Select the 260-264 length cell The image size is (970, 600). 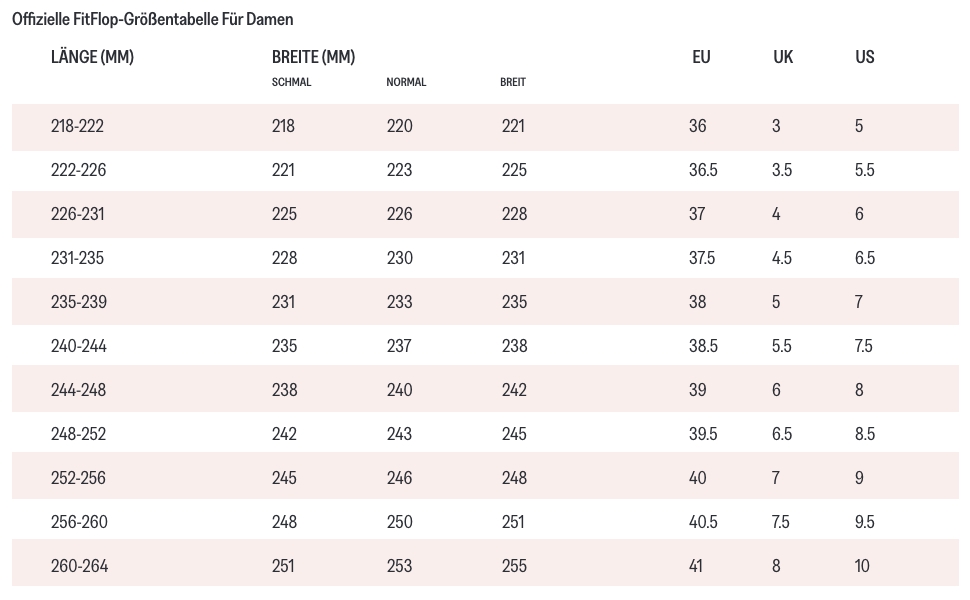(x=79, y=566)
